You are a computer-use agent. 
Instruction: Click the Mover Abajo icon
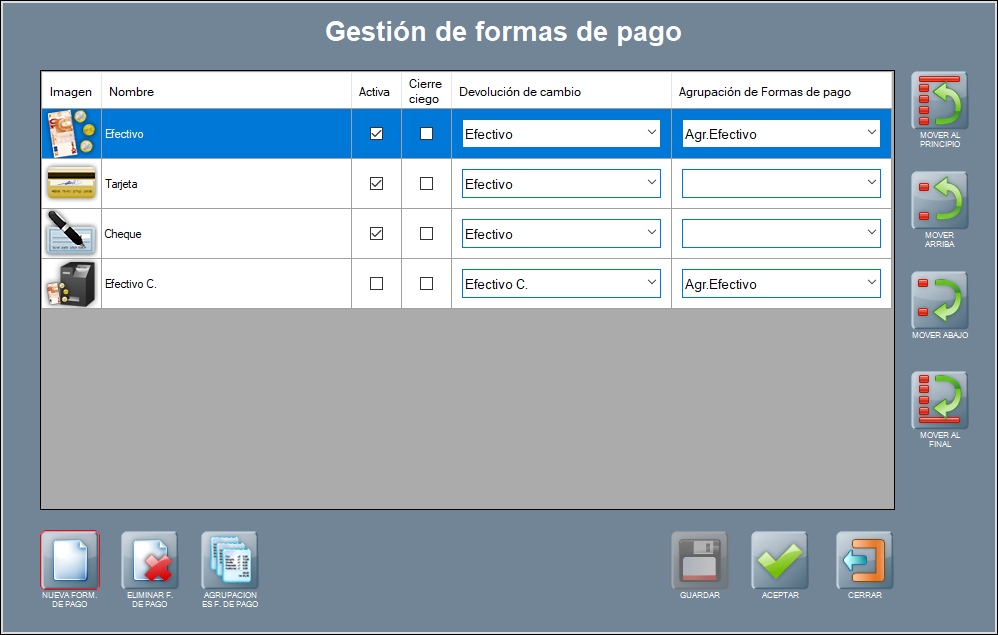(939, 301)
